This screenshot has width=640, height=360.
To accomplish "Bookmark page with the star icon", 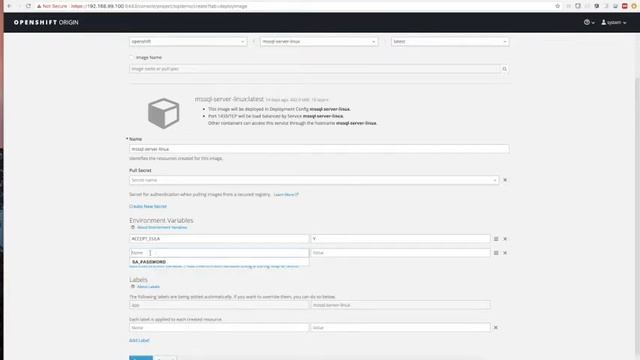I will pos(558,6).
